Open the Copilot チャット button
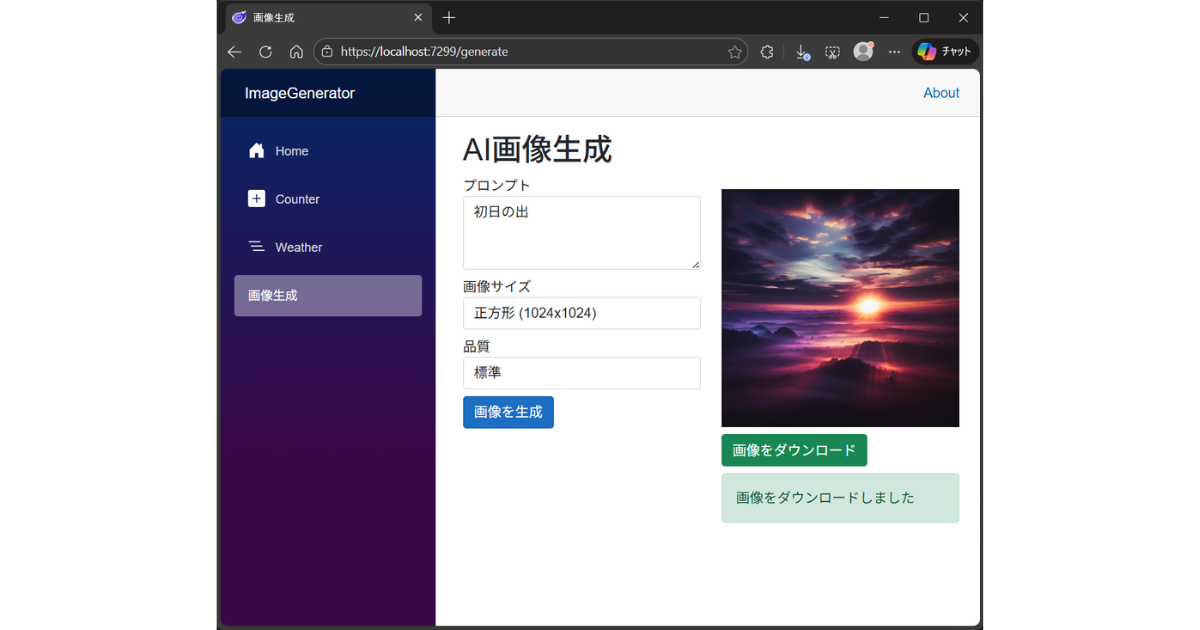 [945, 52]
